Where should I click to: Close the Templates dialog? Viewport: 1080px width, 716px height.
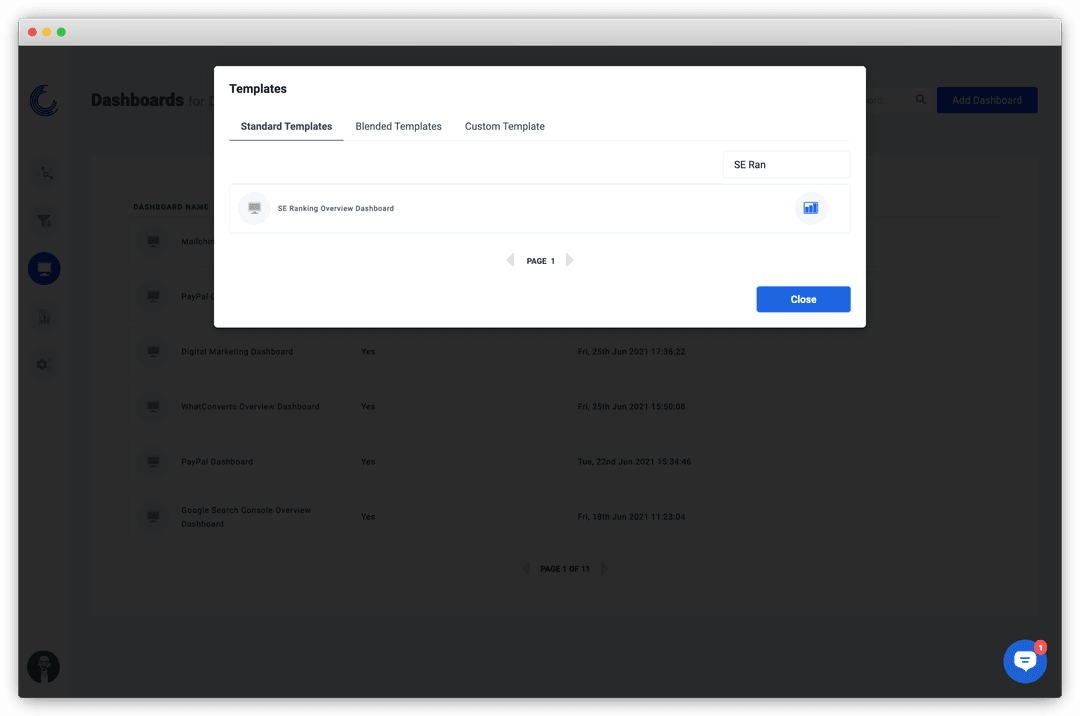tap(803, 299)
